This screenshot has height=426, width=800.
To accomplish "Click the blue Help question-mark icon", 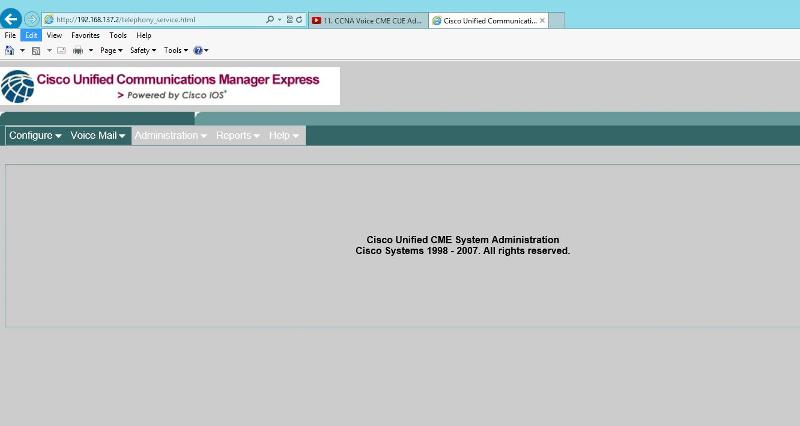I will [x=198, y=50].
